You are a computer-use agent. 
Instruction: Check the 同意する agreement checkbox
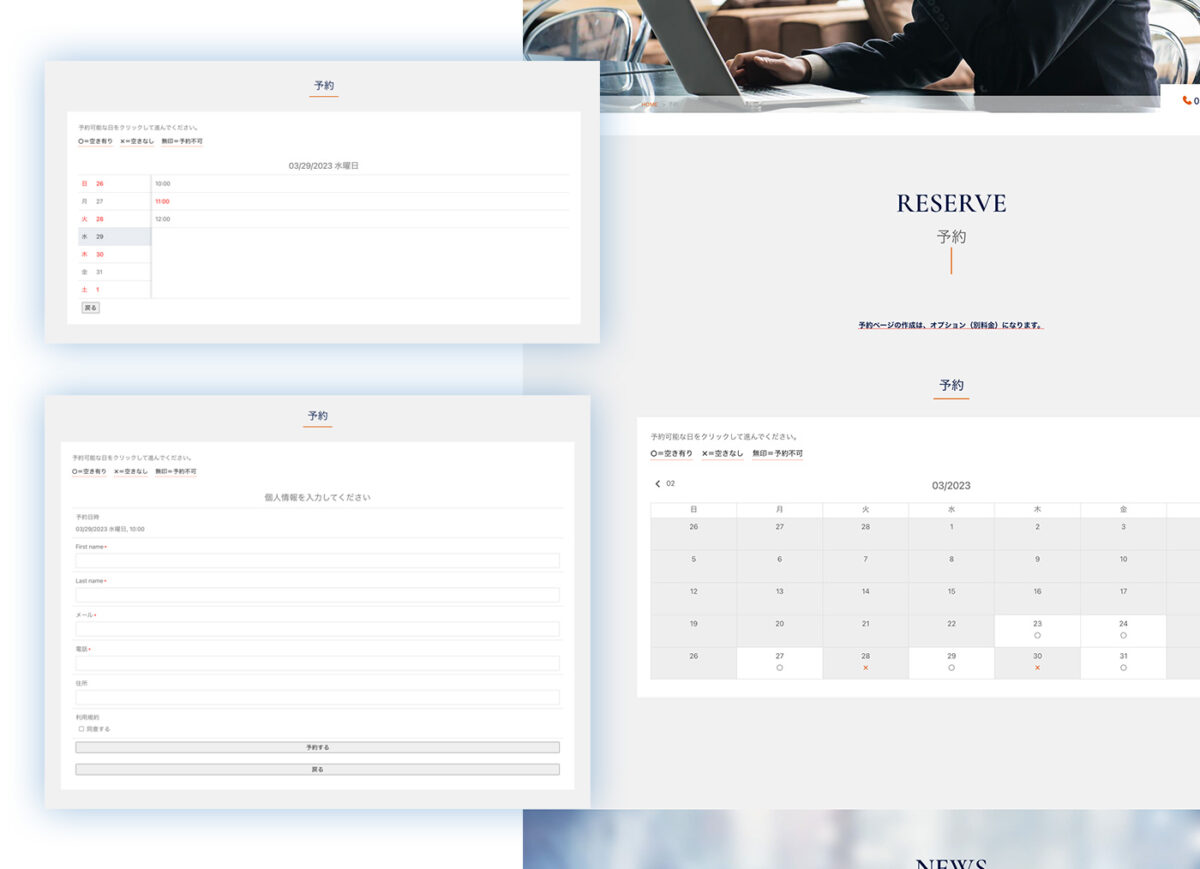point(81,729)
